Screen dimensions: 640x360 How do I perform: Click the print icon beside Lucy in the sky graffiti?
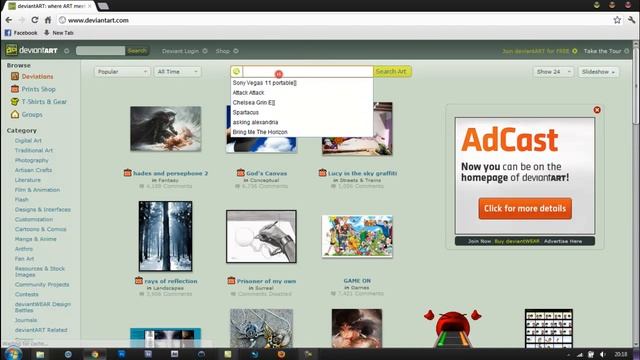coord(322,173)
